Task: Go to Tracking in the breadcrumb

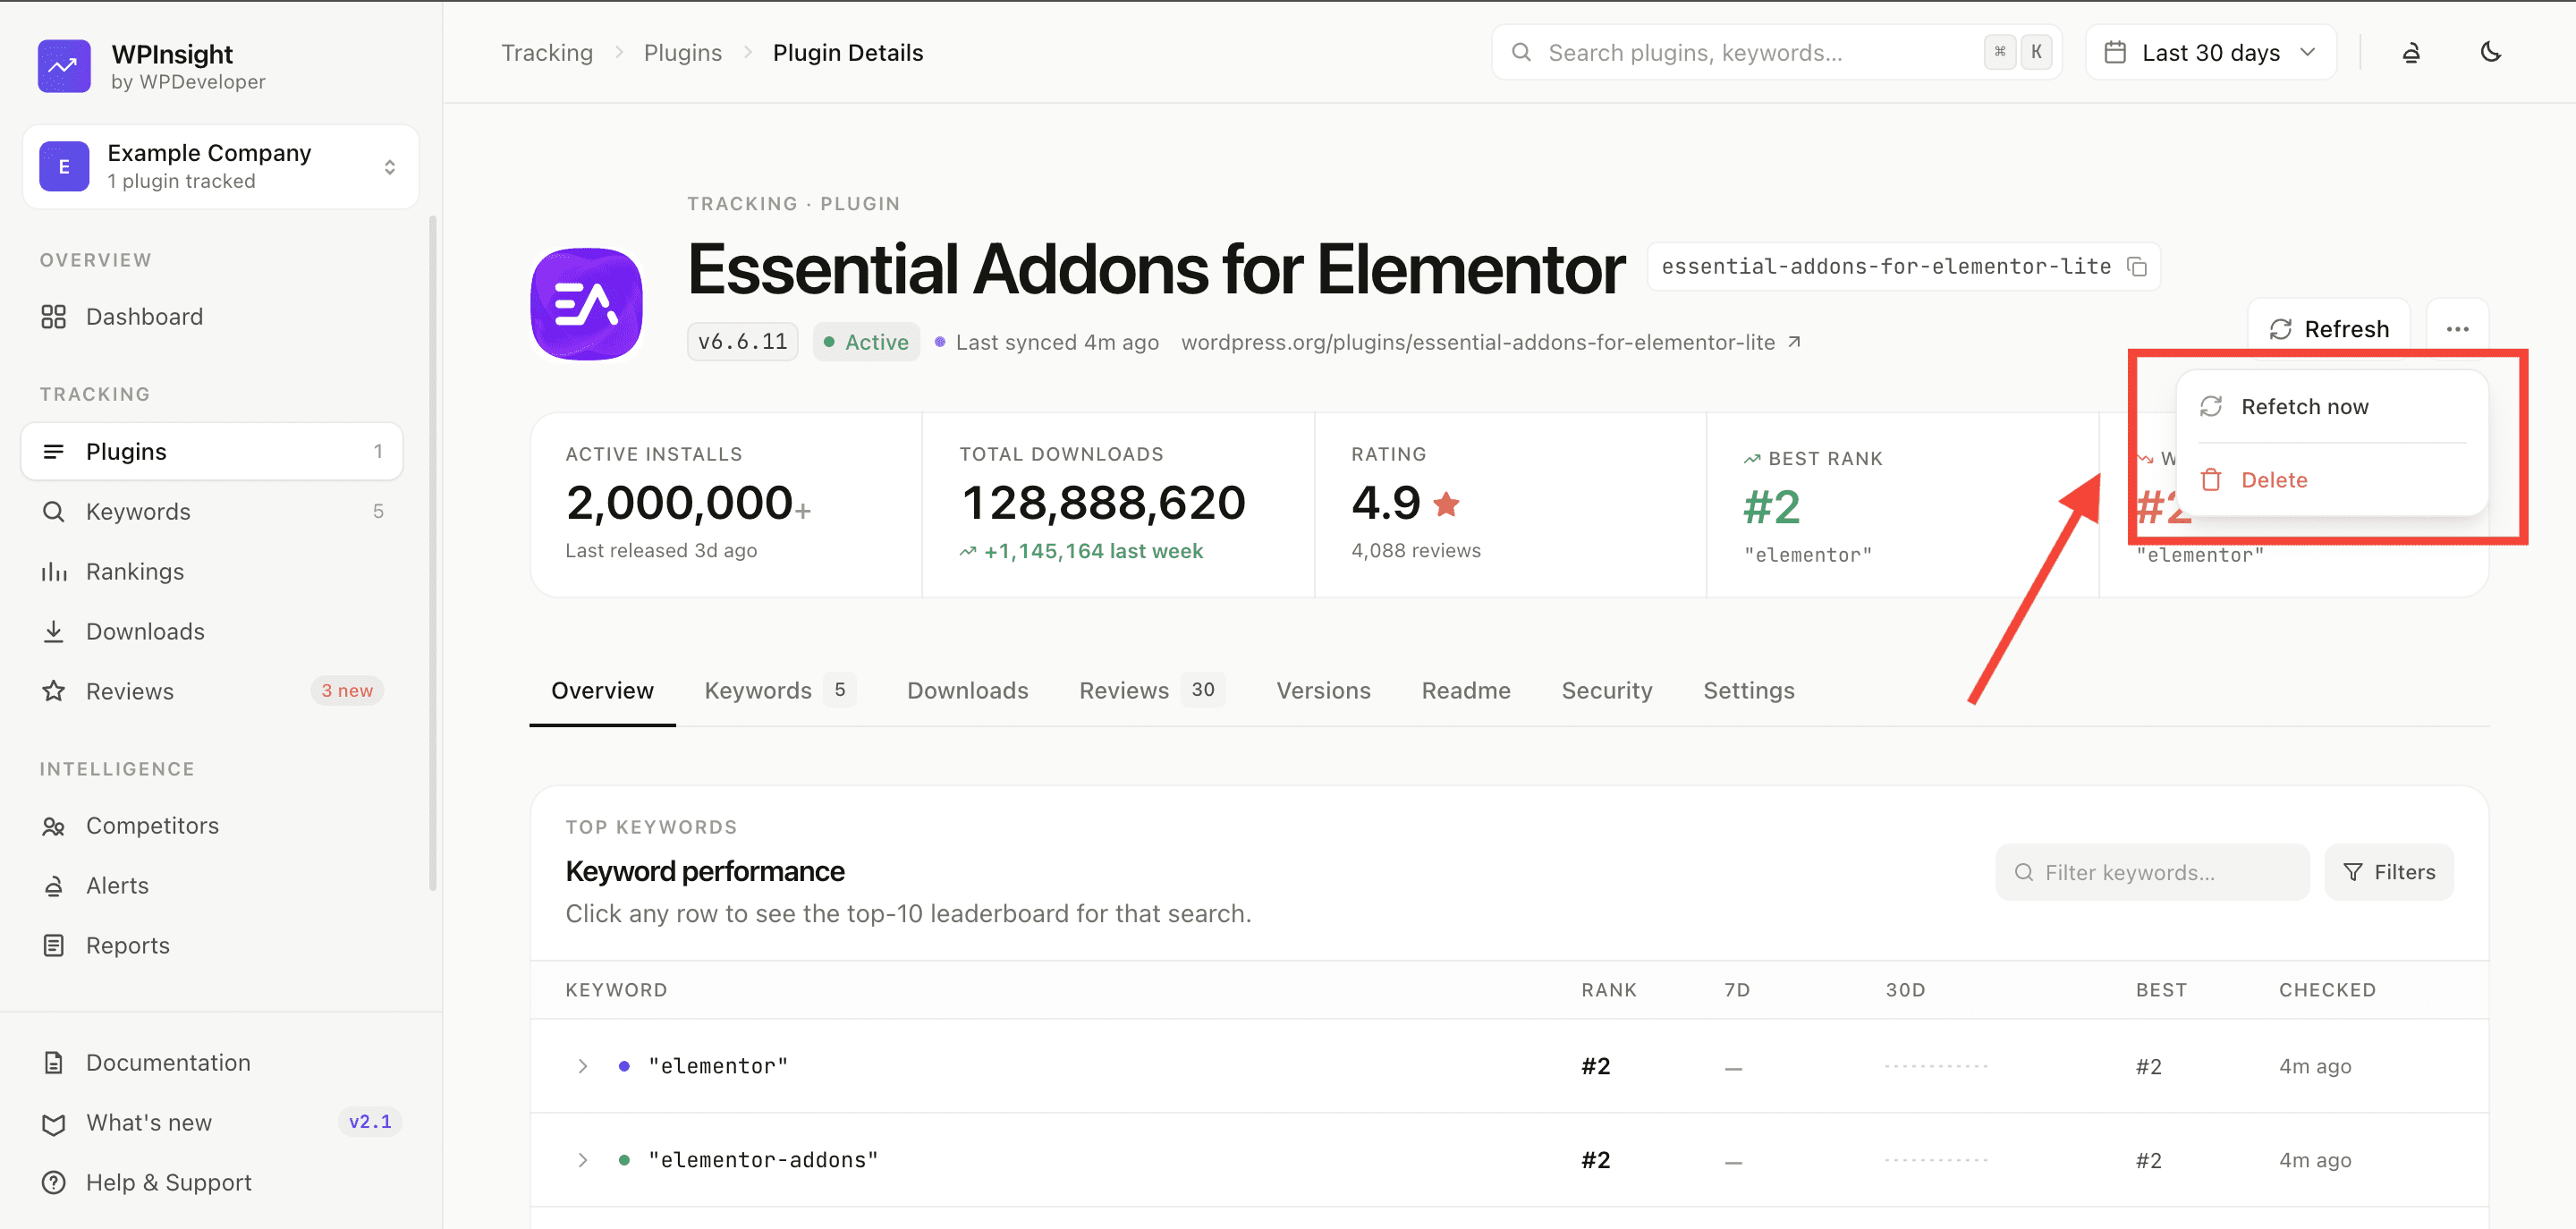Action: (547, 53)
